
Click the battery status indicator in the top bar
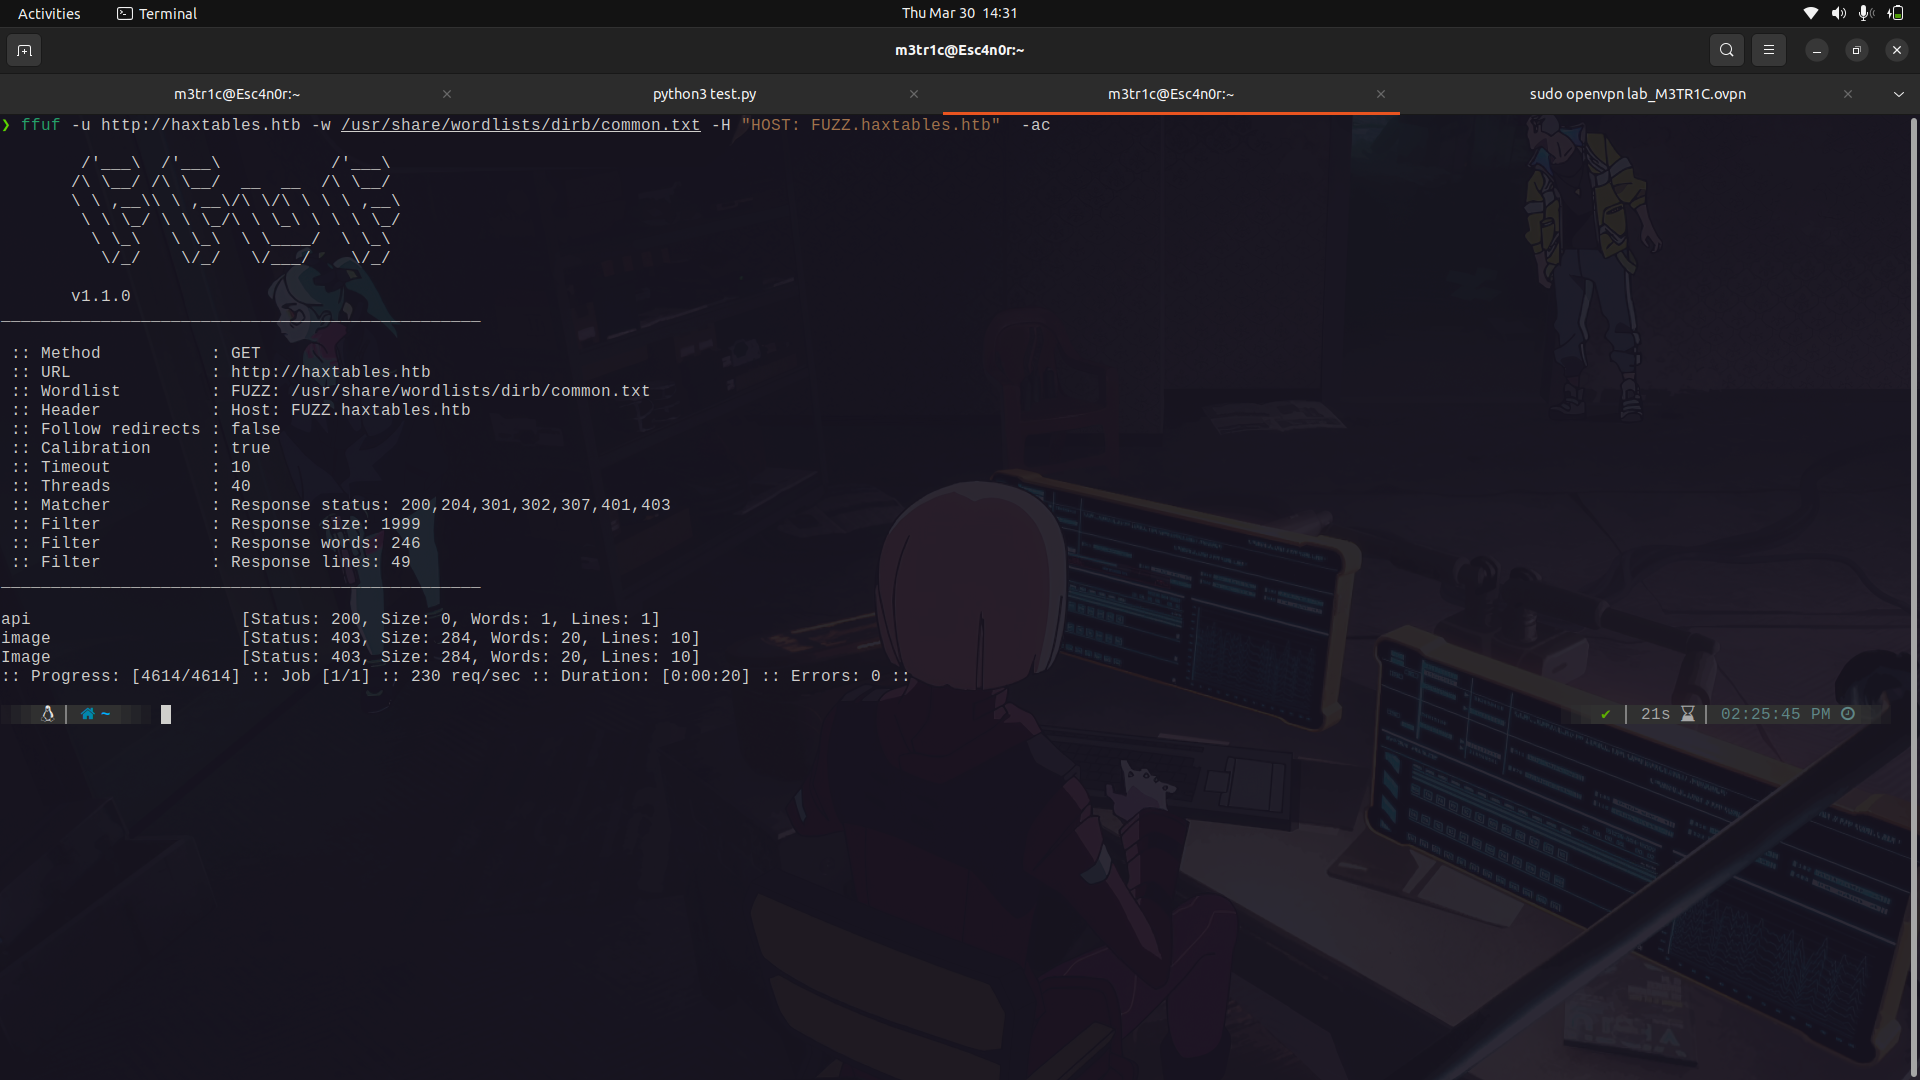click(x=1896, y=13)
